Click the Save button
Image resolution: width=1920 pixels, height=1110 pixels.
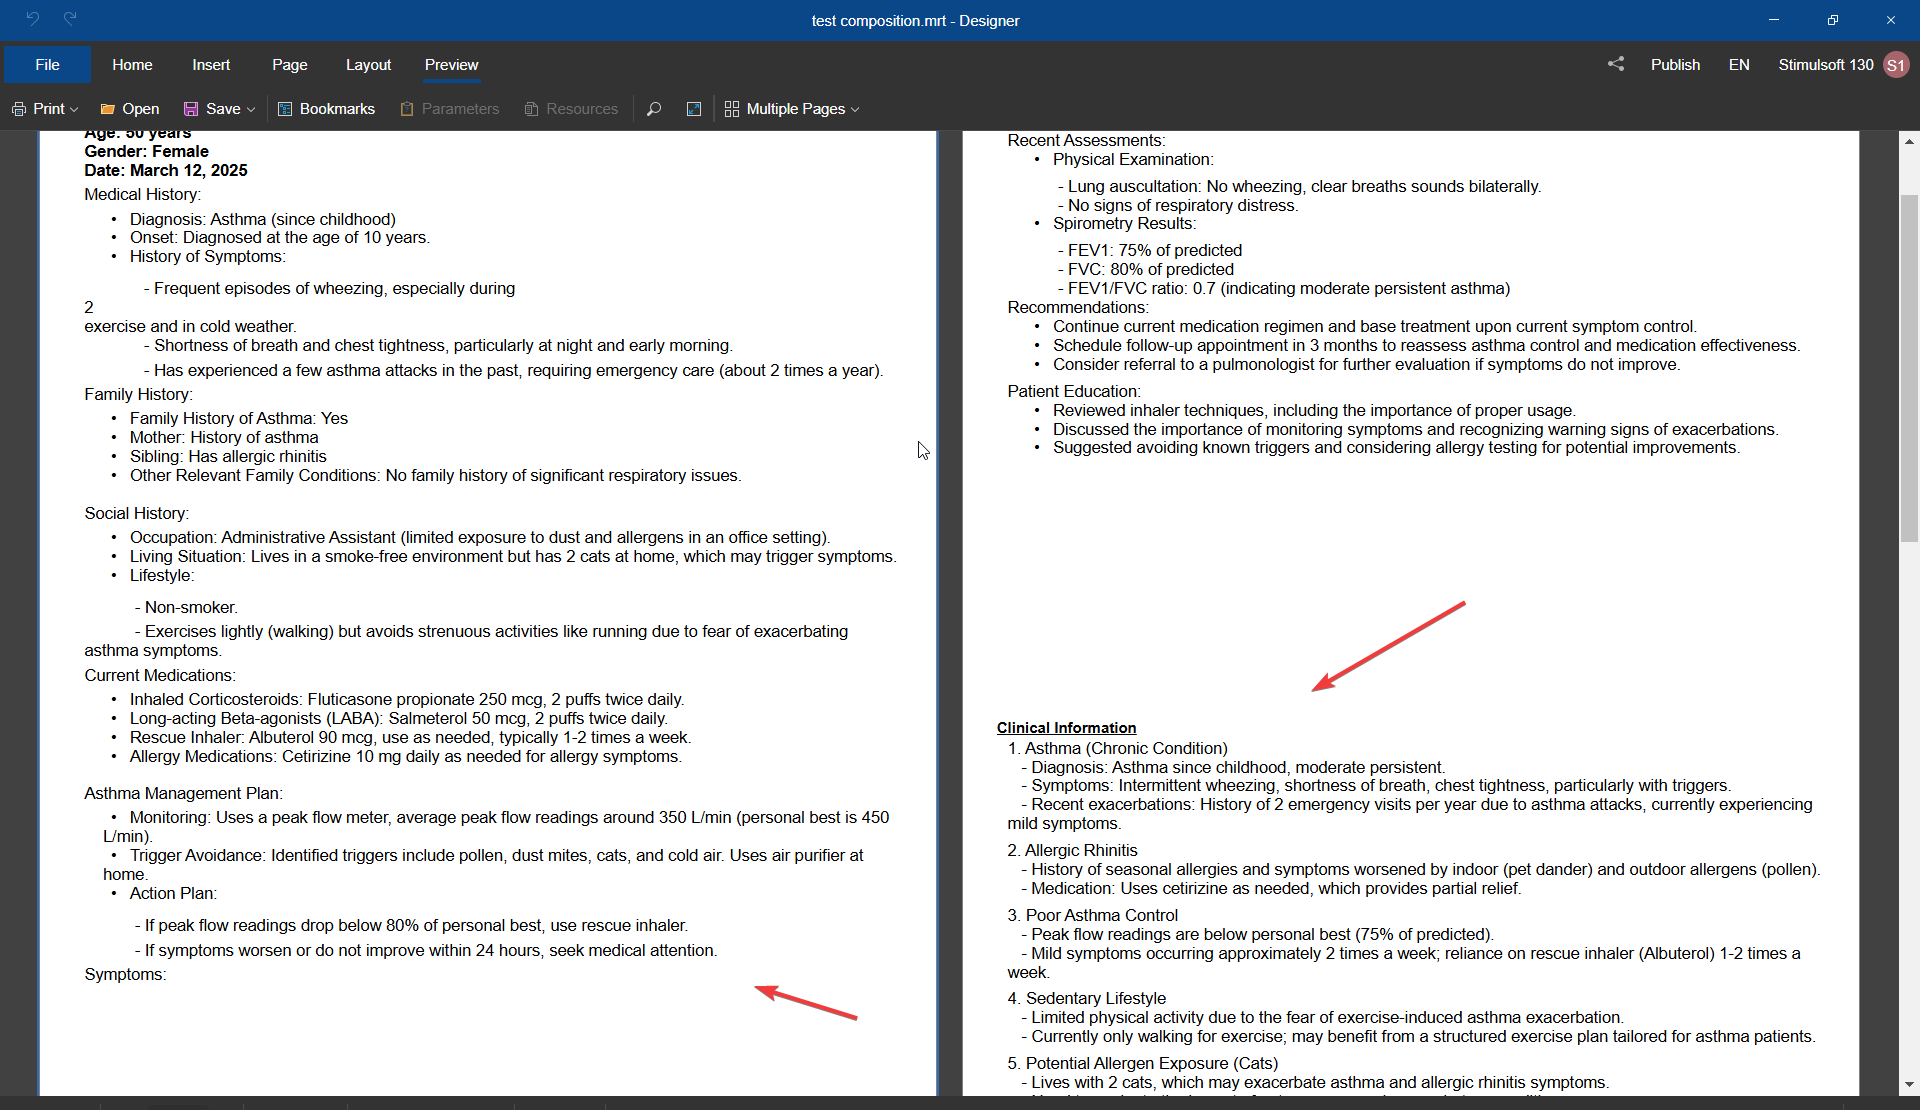click(212, 108)
